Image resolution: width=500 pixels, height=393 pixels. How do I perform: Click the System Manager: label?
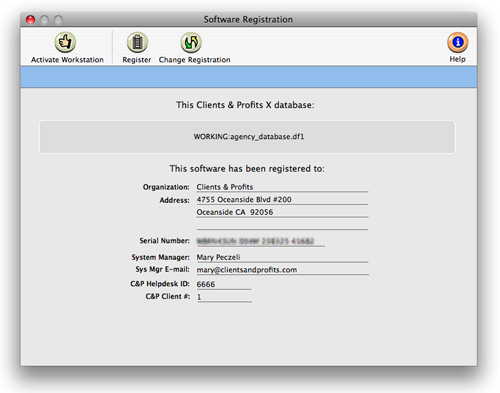160,257
